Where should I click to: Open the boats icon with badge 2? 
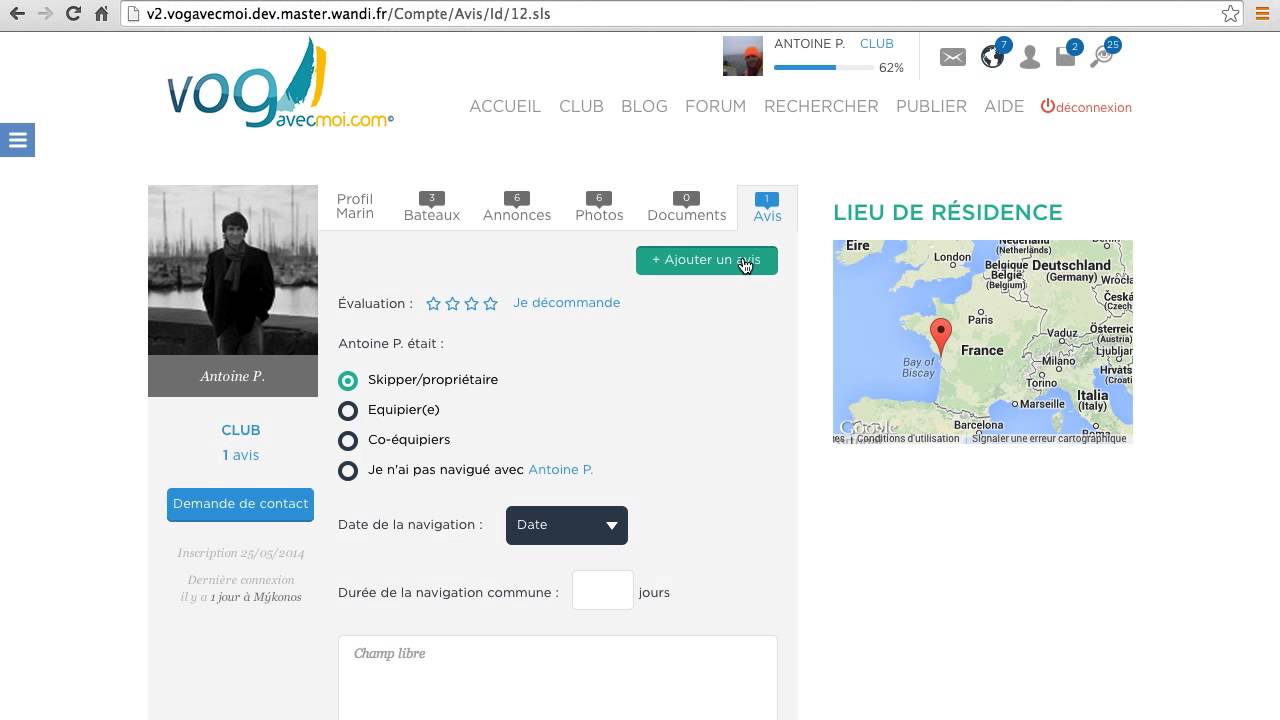(1066, 57)
